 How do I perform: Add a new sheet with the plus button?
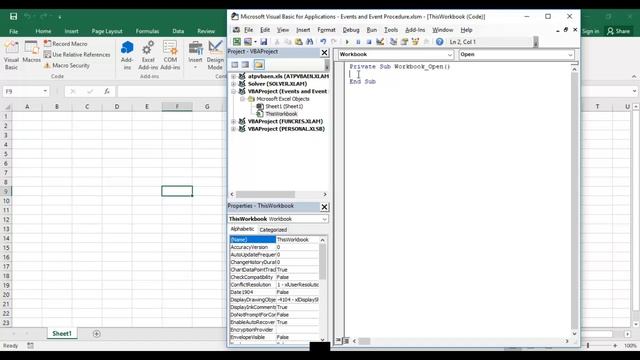coord(96,334)
